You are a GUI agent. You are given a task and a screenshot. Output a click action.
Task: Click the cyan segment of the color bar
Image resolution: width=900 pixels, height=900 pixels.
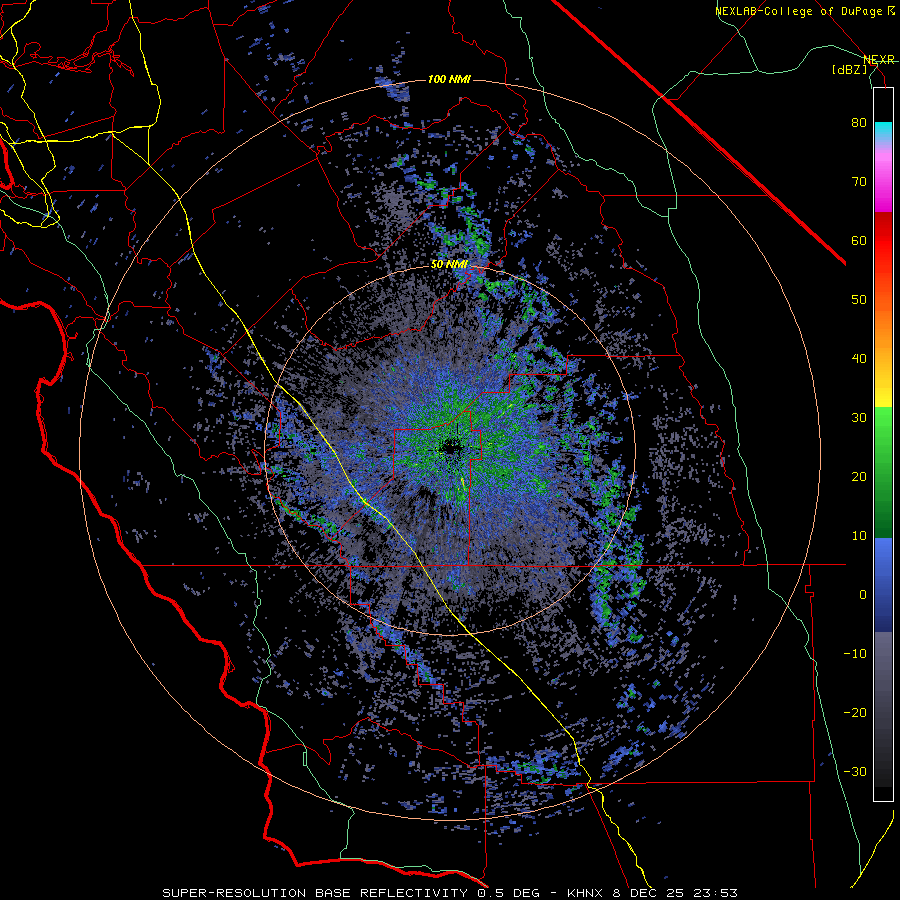coord(883,132)
